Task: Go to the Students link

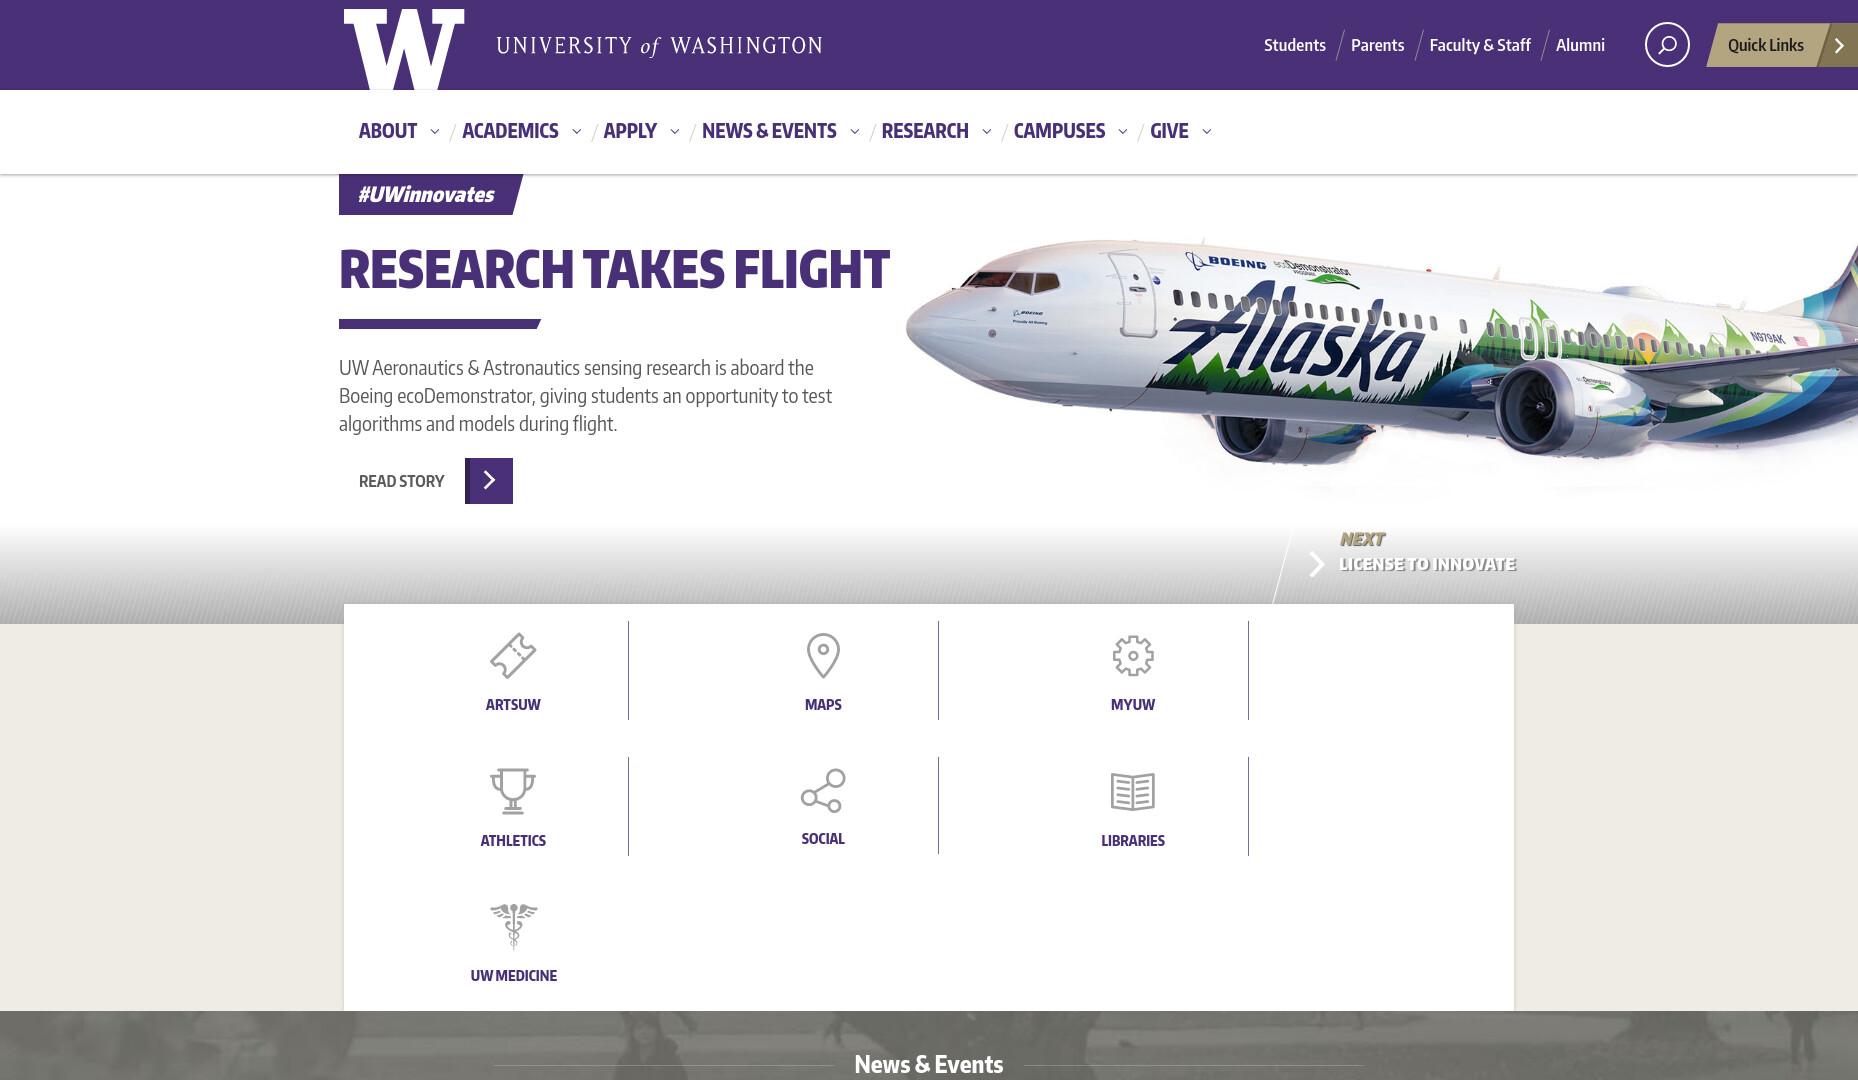Action: click(1295, 45)
